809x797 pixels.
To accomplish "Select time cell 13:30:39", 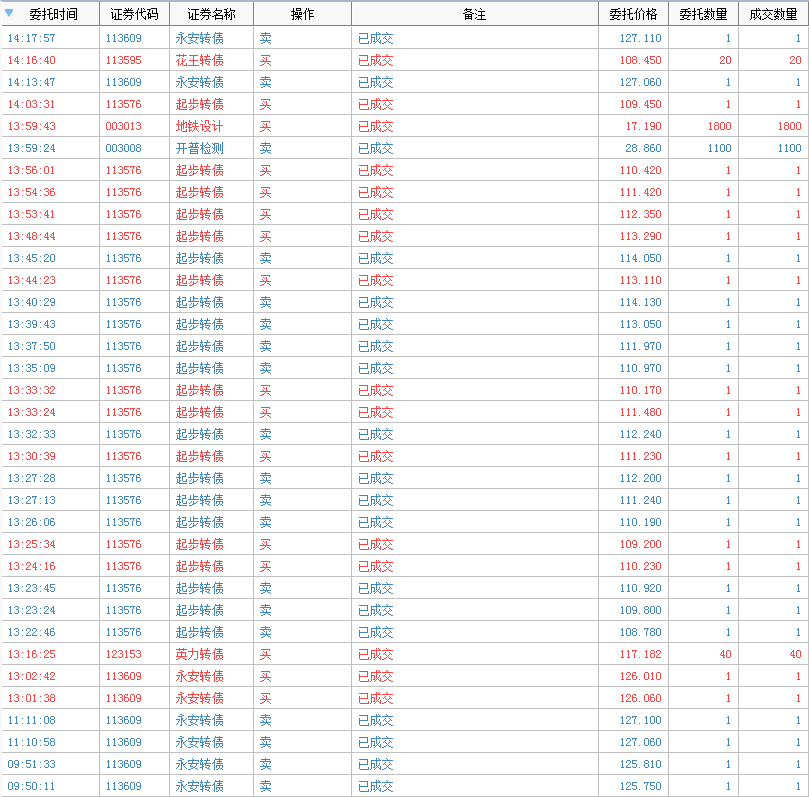I will point(31,457).
